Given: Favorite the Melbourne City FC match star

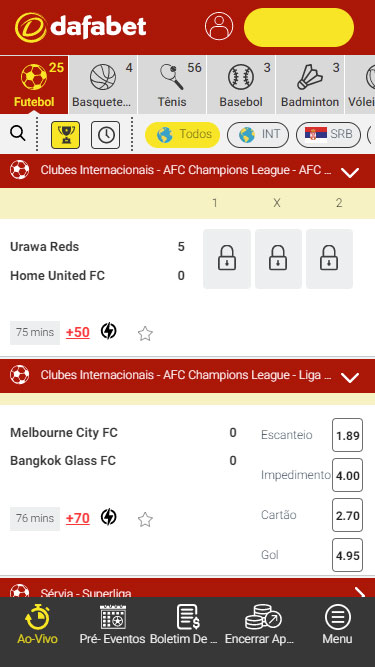Looking at the screenshot, I should coord(145,519).
